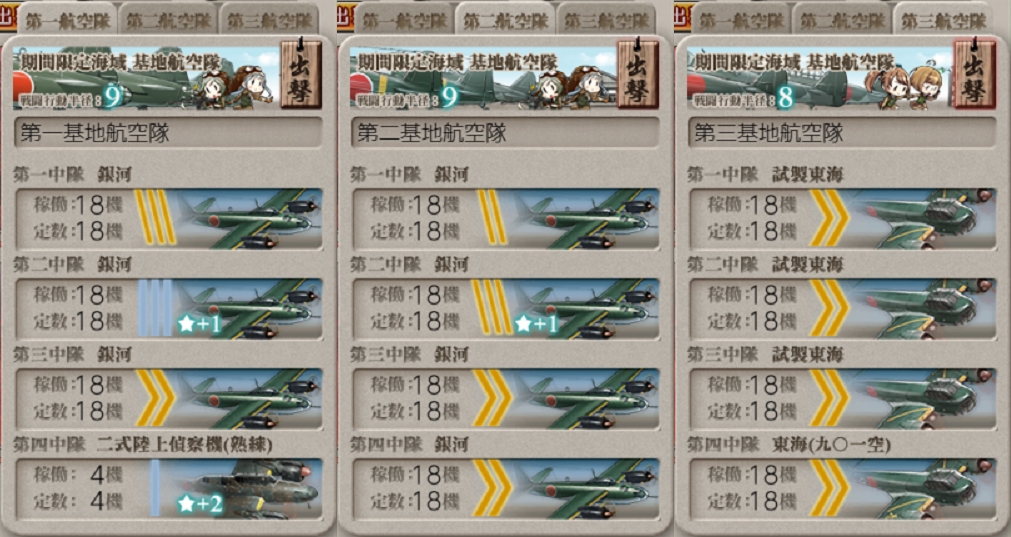This screenshot has height=537, width=1011.
Task: Click the 二式陸上偵察機(熟練) aircraft image
Action: [x=248, y=488]
